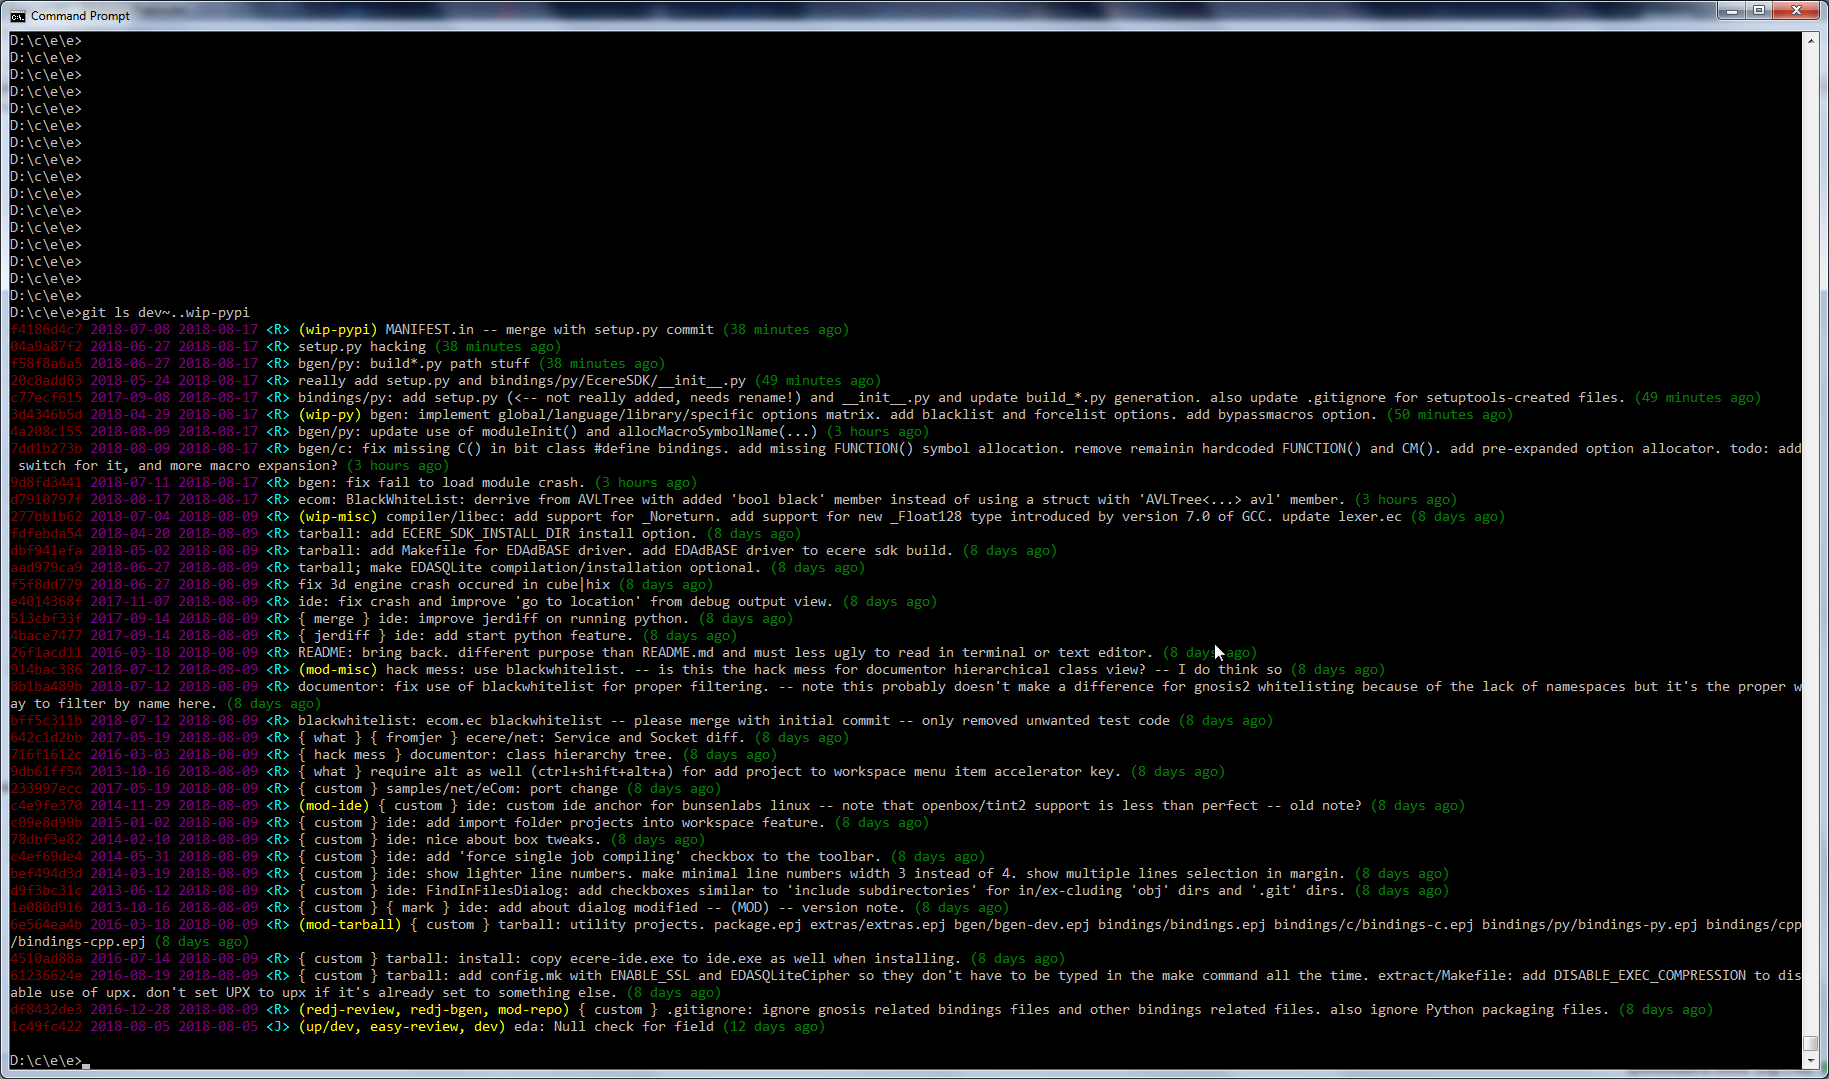Image resolution: width=1829 pixels, height=1079 pixels.
Task: Click the "(wip-pypi)" branch label
Action: coord(338,329)
